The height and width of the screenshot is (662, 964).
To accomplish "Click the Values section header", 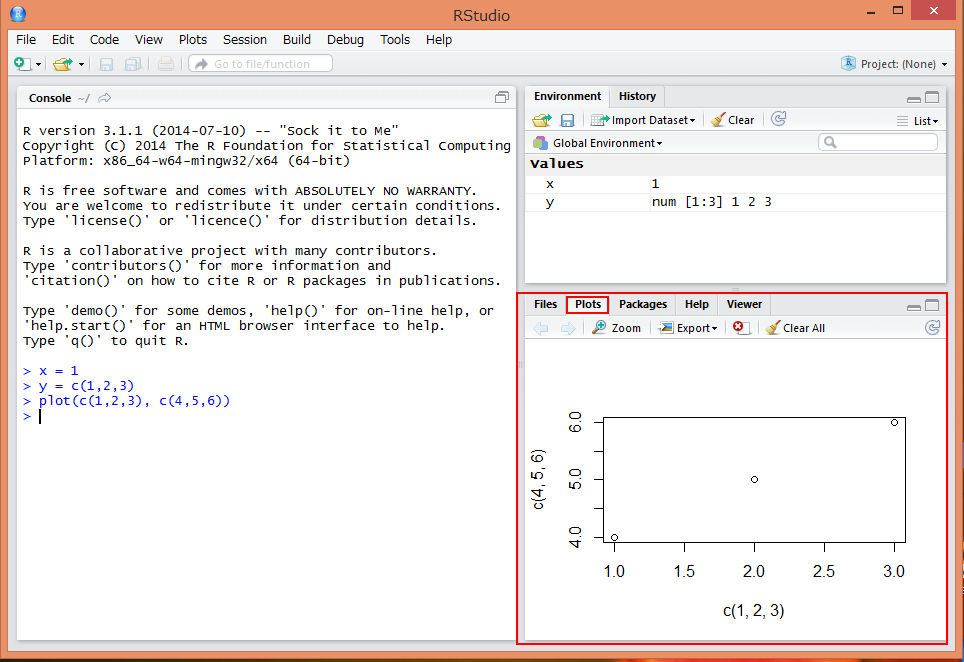I will coord(735,164).
